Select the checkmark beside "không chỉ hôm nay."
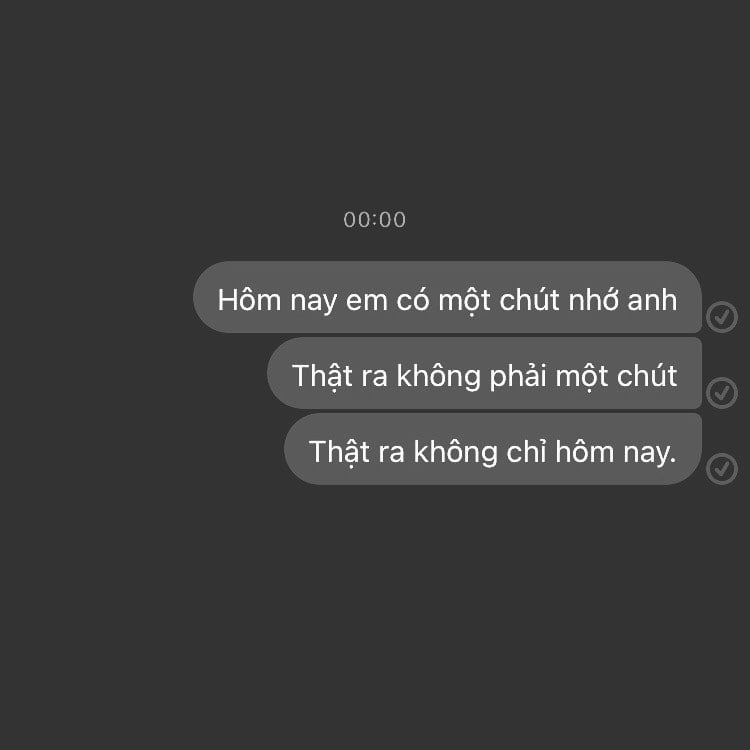This screenshot has height=750, width=750. [722, 469]
